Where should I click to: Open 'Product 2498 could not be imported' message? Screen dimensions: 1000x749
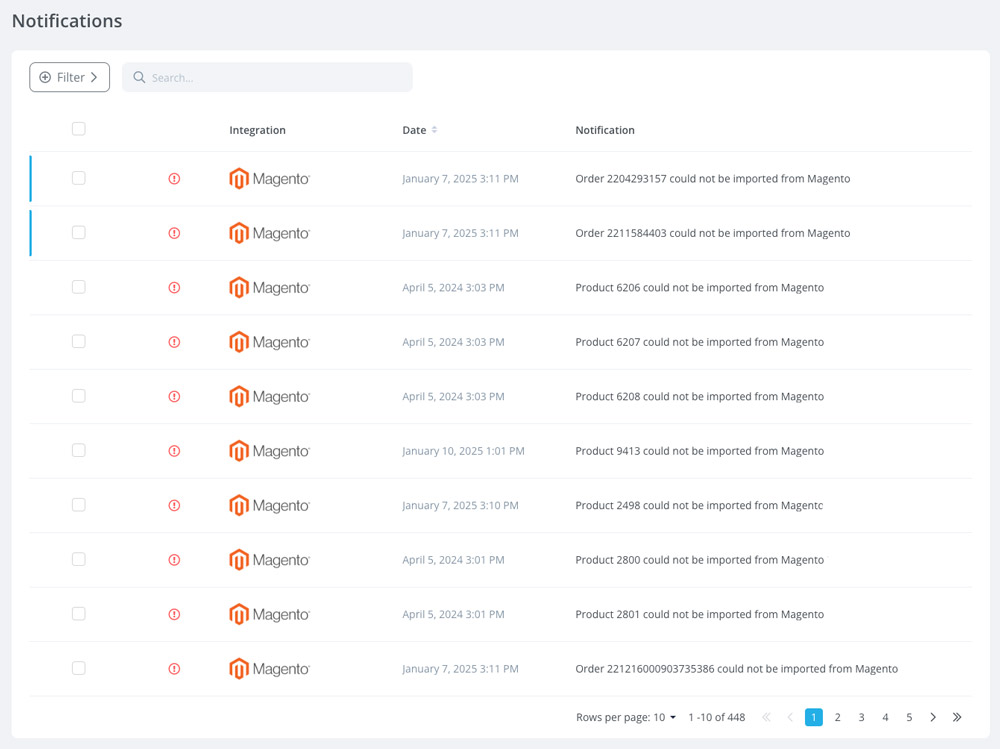(699, 505)
